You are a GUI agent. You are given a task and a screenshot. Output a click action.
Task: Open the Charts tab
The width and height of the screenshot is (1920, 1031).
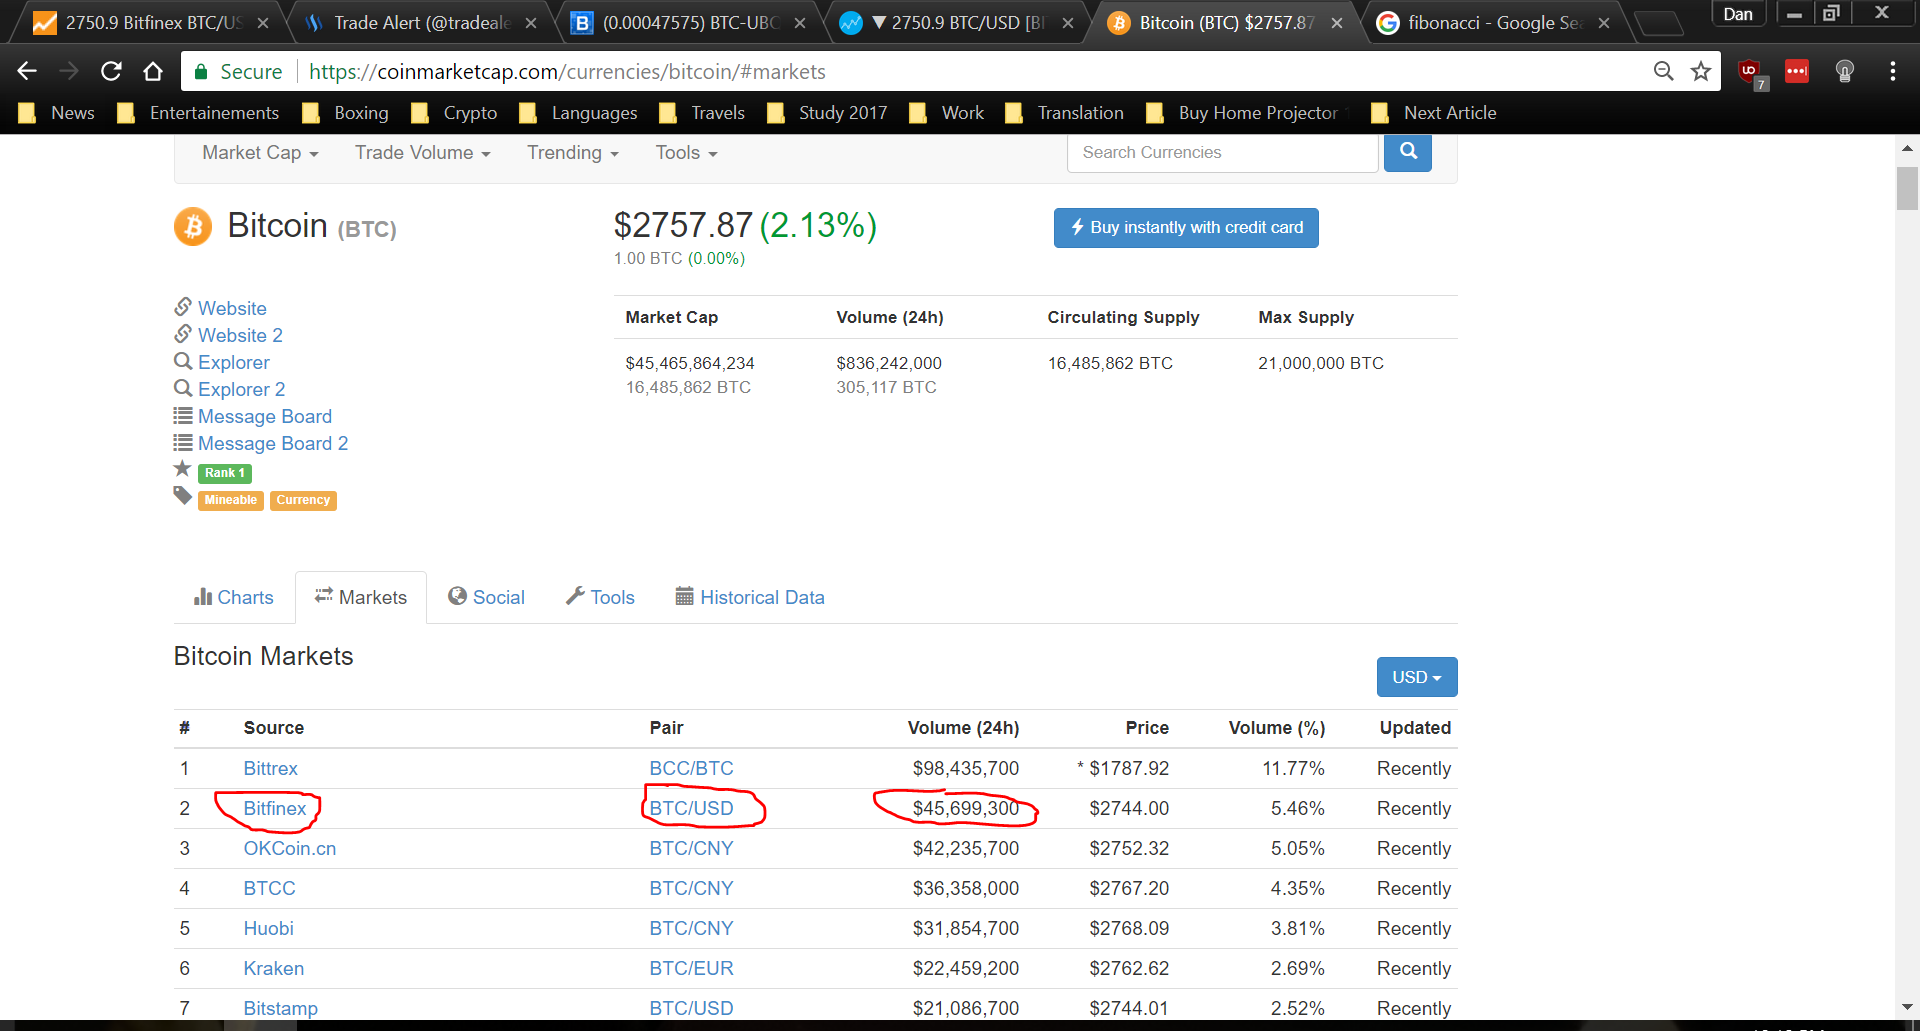pyautogui.click(x=234, y=597)
